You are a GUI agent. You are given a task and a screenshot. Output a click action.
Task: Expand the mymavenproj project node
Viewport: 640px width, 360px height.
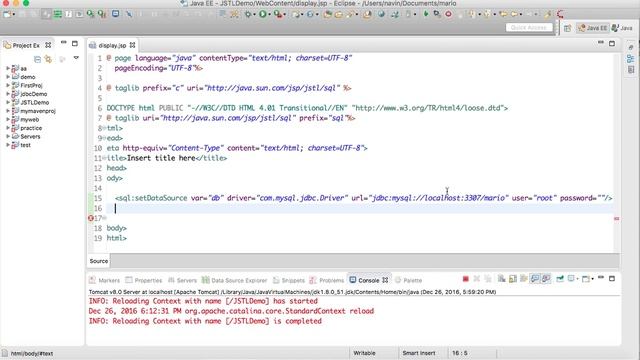(x=8, y=111)
